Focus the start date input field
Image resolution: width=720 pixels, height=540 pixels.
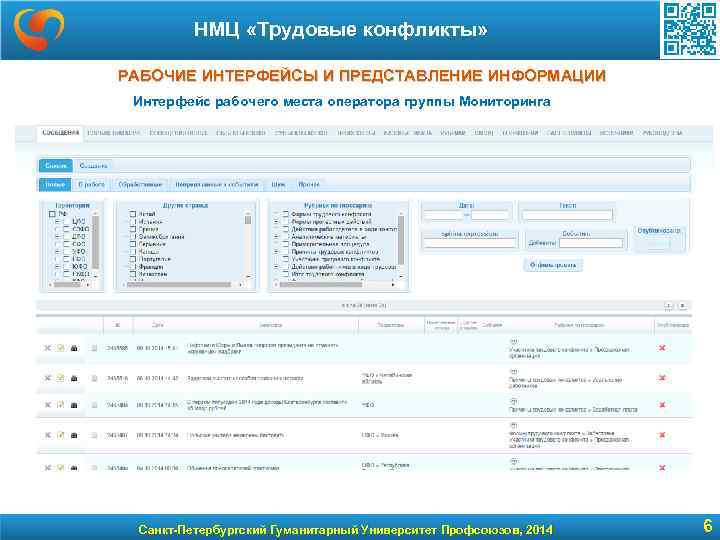(x=443, y=215)
